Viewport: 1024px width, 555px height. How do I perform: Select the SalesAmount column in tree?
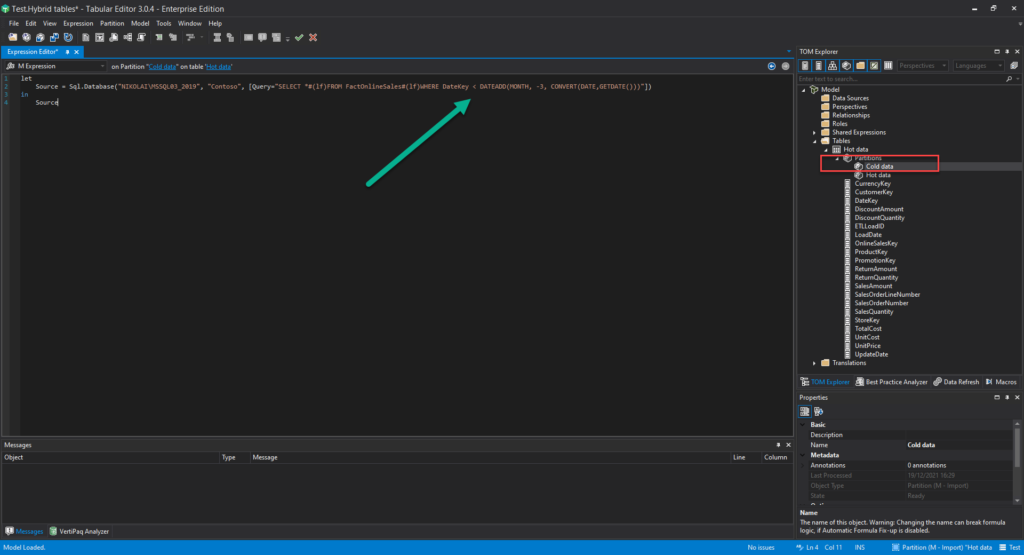point(873,286)
